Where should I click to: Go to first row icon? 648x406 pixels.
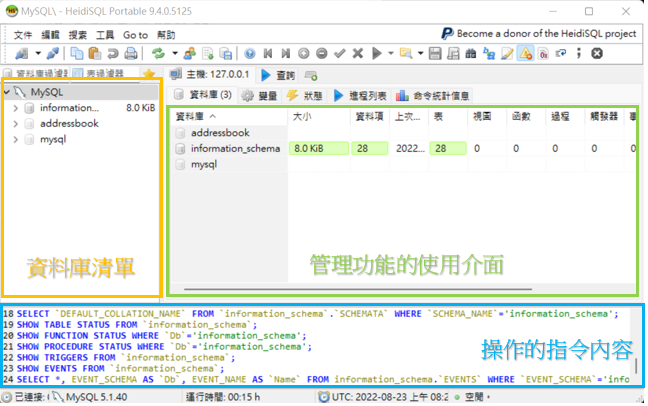(x=268, y=53)
